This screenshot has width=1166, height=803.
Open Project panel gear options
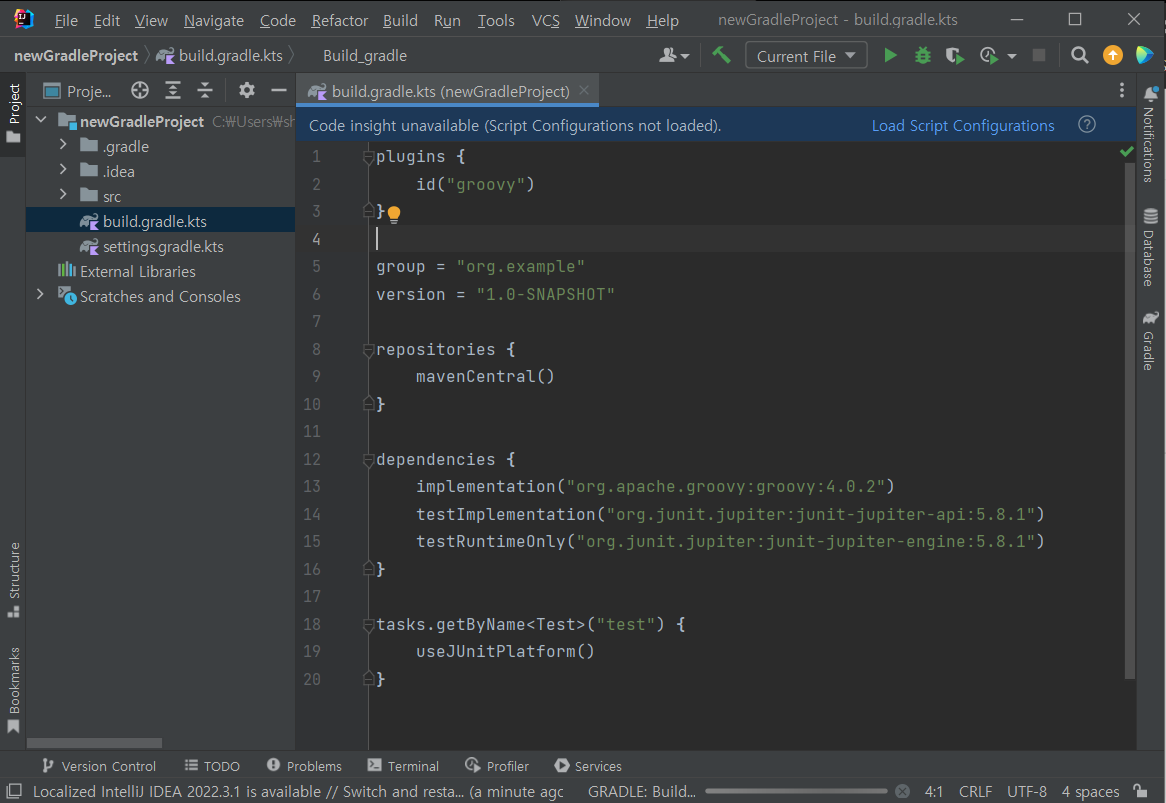coord(246,91)
